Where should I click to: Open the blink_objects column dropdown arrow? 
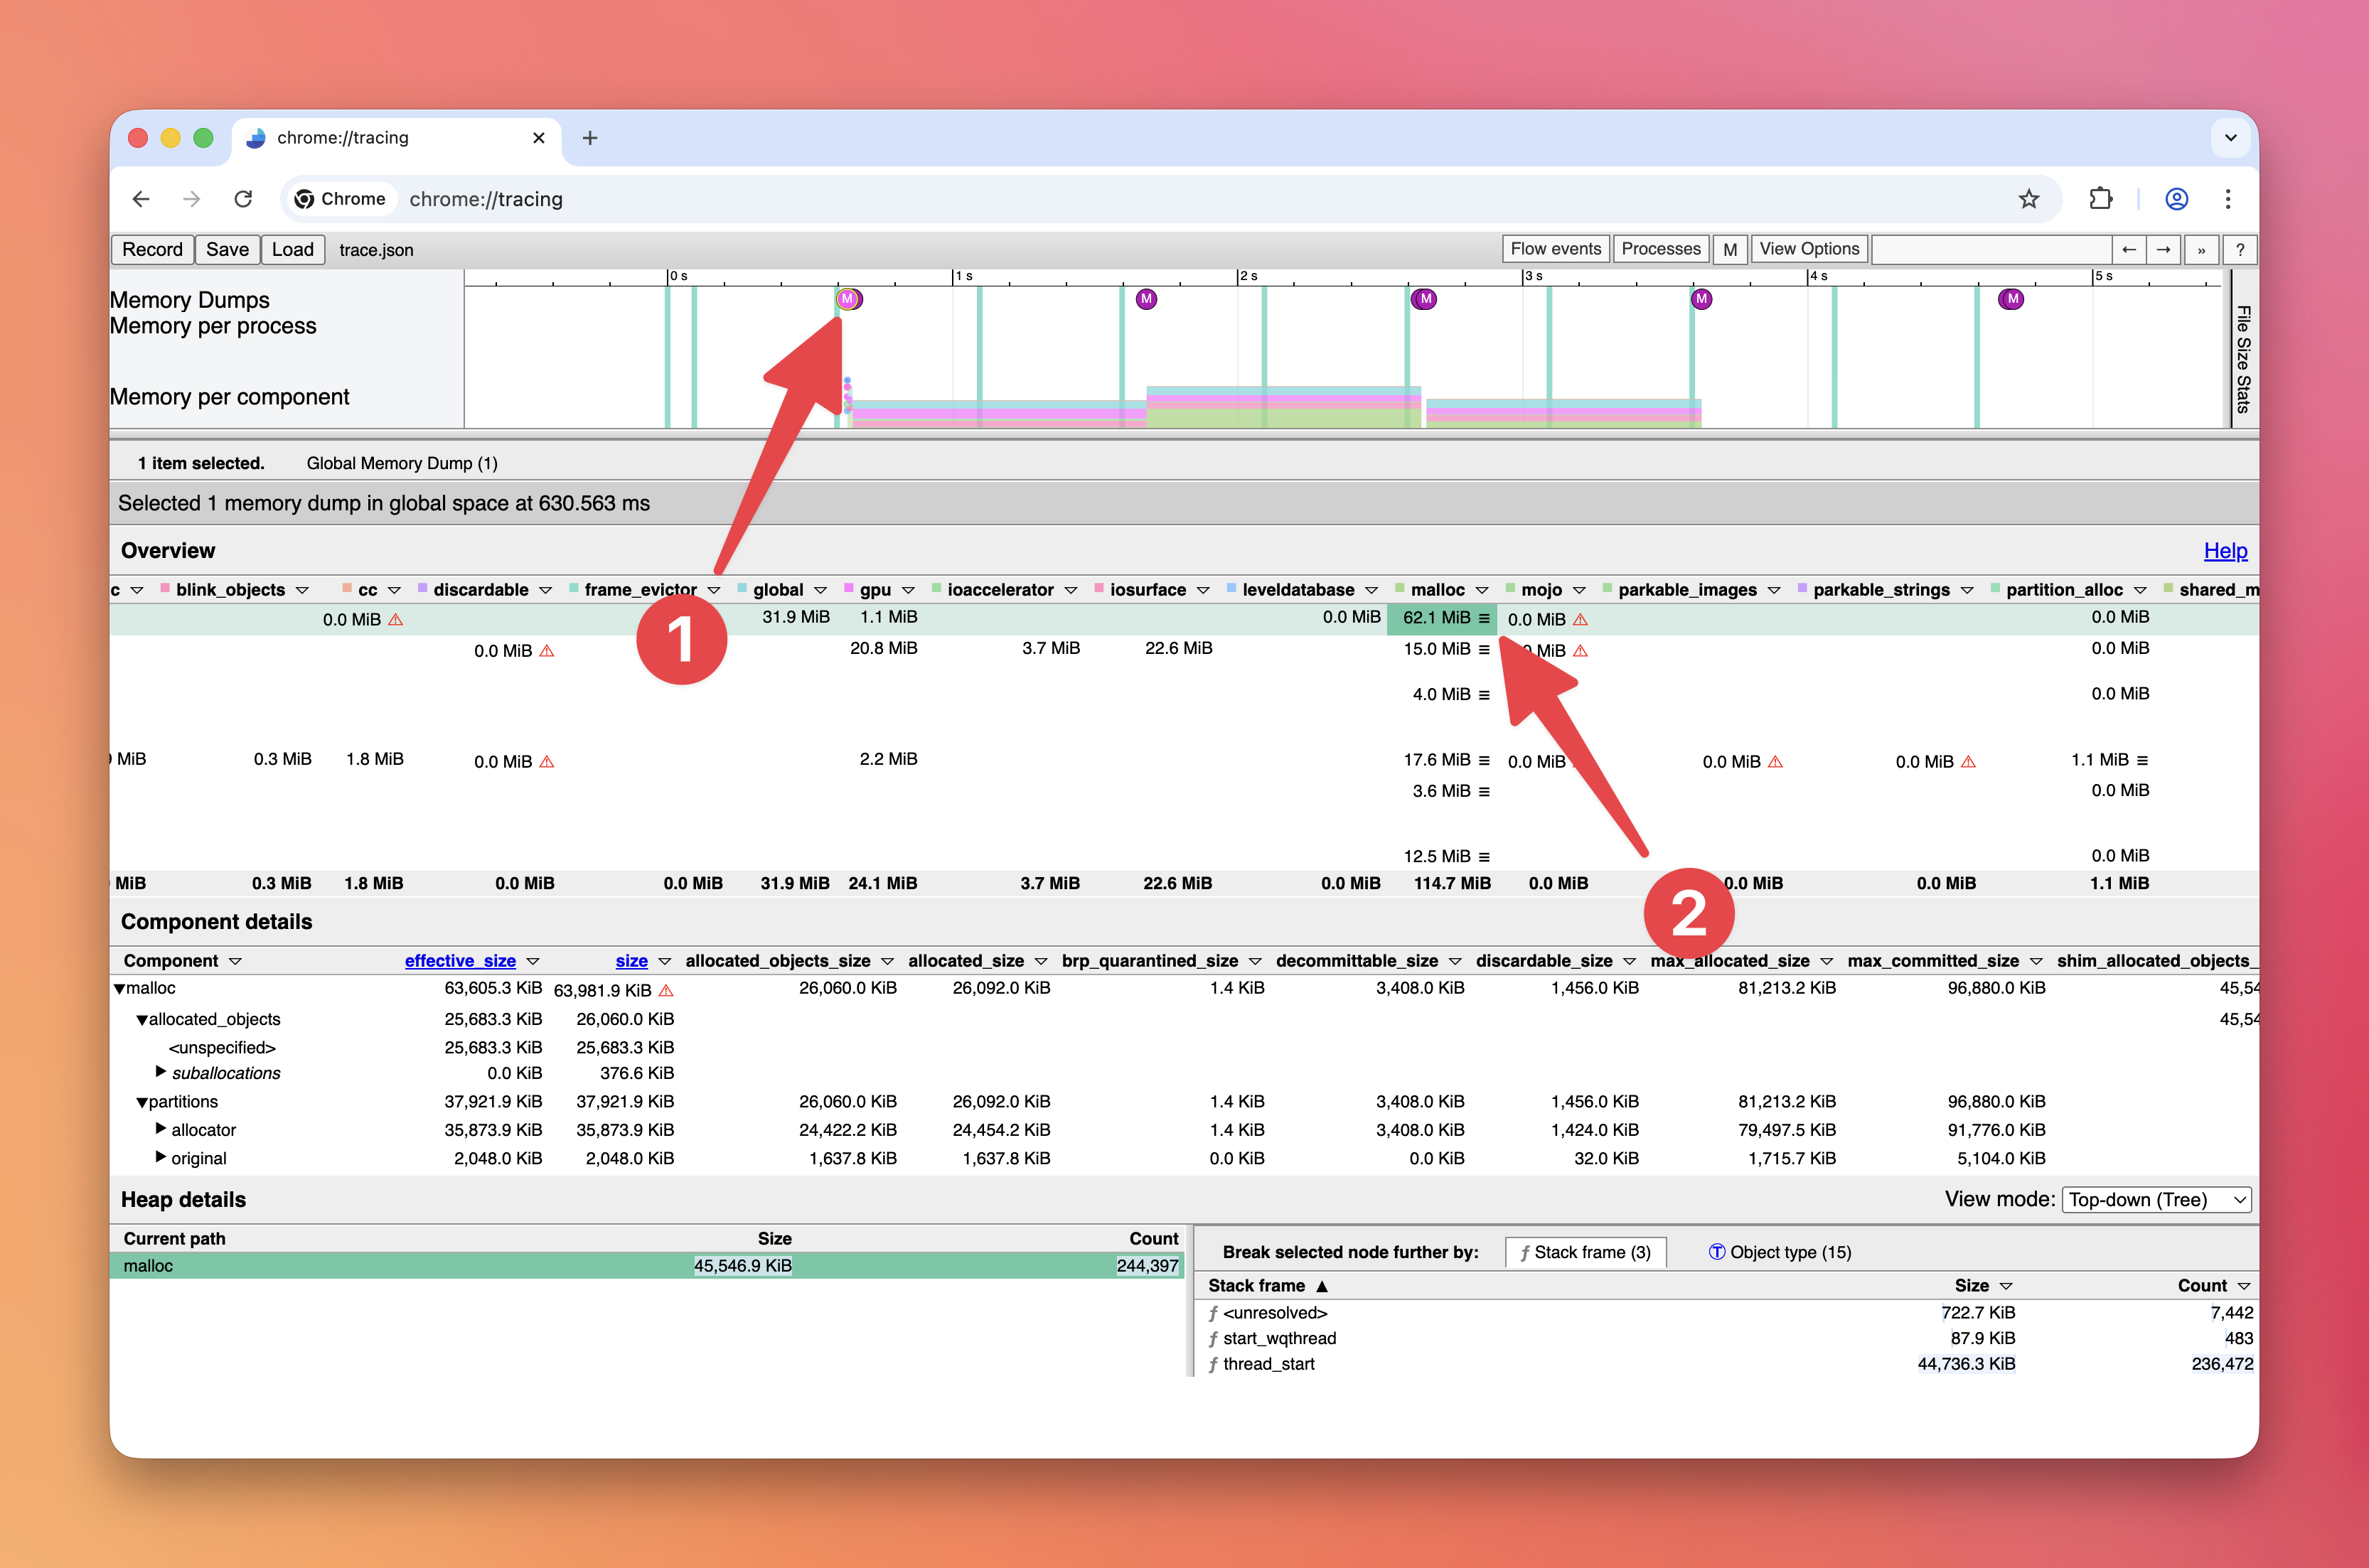(302, 590)
